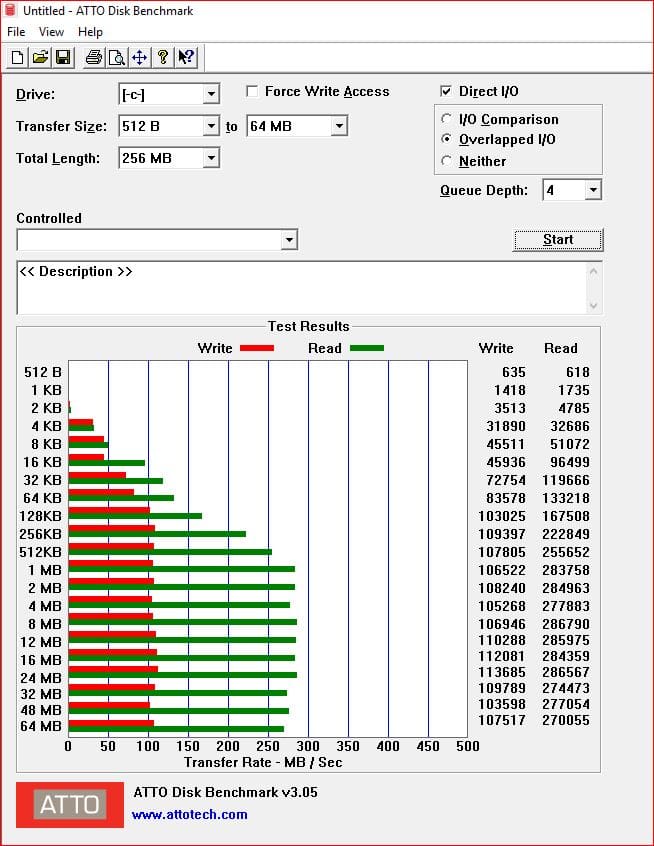The height and width of the screenshot is (846, 654).
Task: Open the Help menu
Action: [90, 32]
